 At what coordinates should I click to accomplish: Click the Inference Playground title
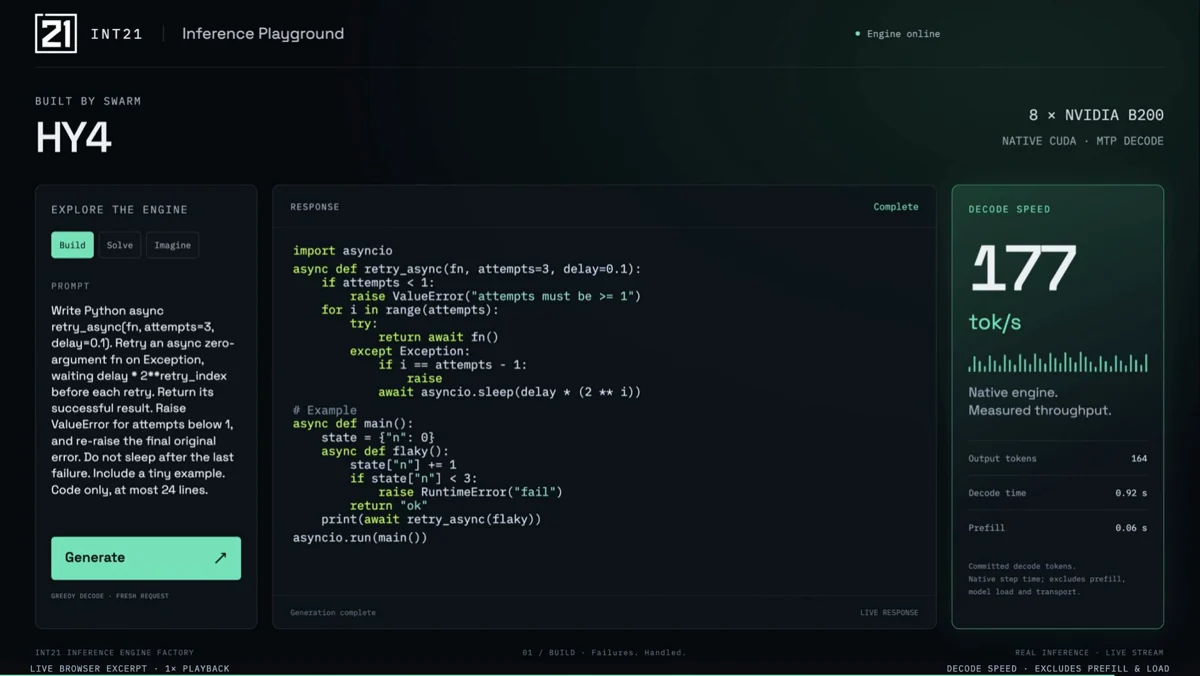click(263, 34)
